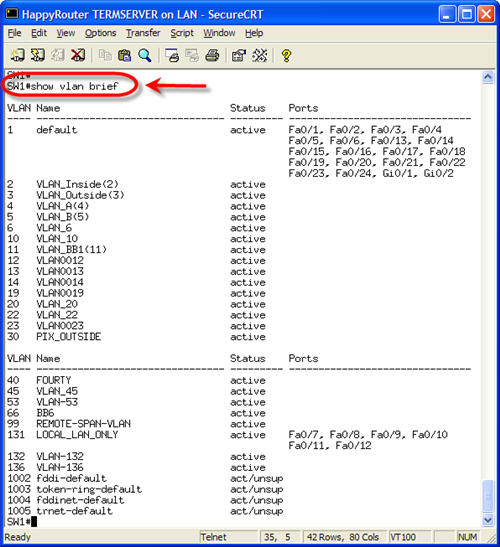The width and height of the screenshot is (500, 547).
Task: Click the greyed-out Reconnect toolbar icon
Action: click(58, 55)
